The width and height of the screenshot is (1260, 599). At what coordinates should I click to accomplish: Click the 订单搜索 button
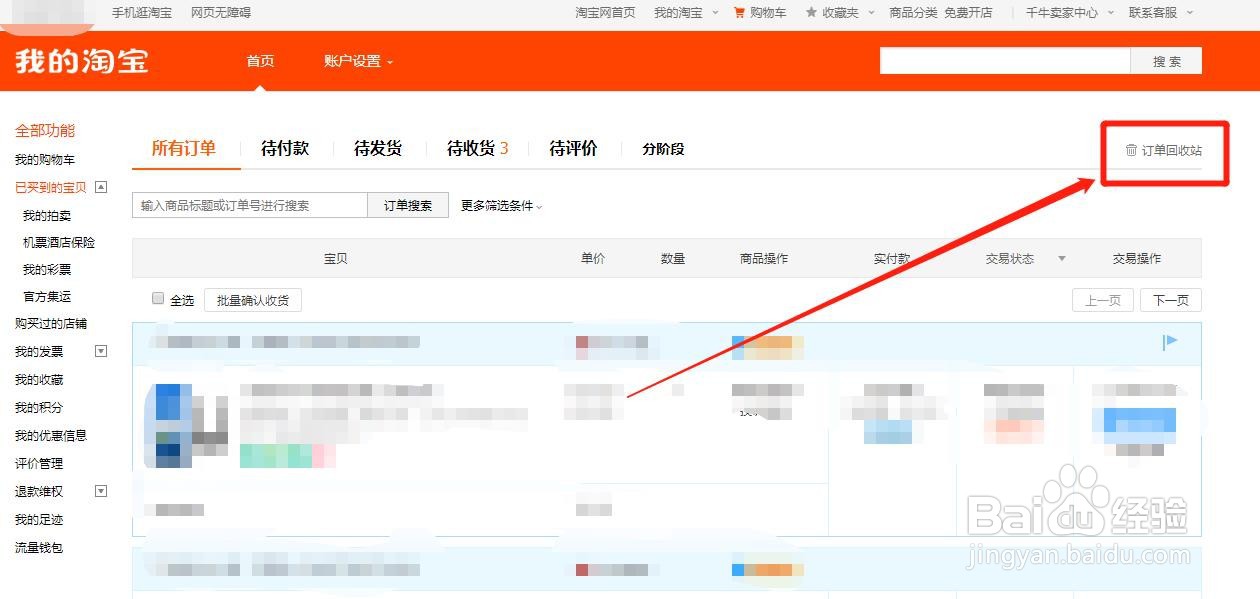[408, 205]
